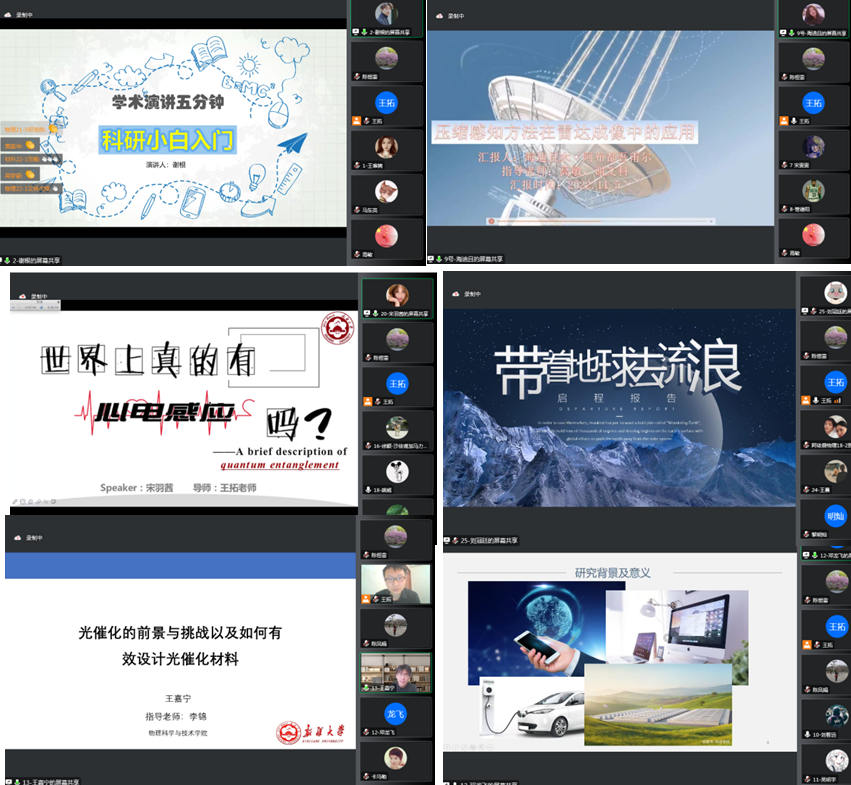851x785 pixels.
Task: Click the orange host icon beside 王拓 in the 学术演讲 window
Action: pos(357,121)
